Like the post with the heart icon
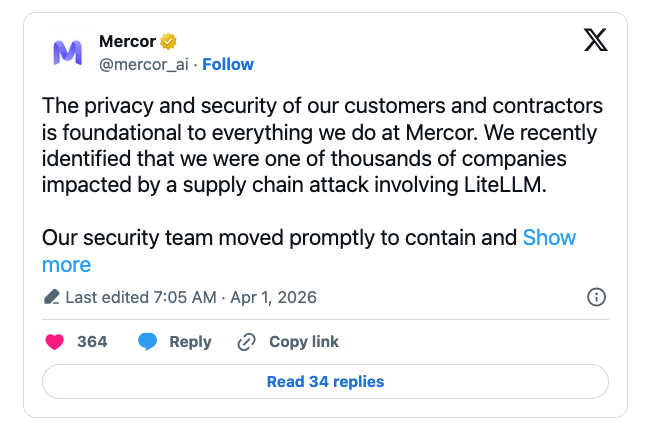This screenshot has width=651, height=430. tap(55, 342)
